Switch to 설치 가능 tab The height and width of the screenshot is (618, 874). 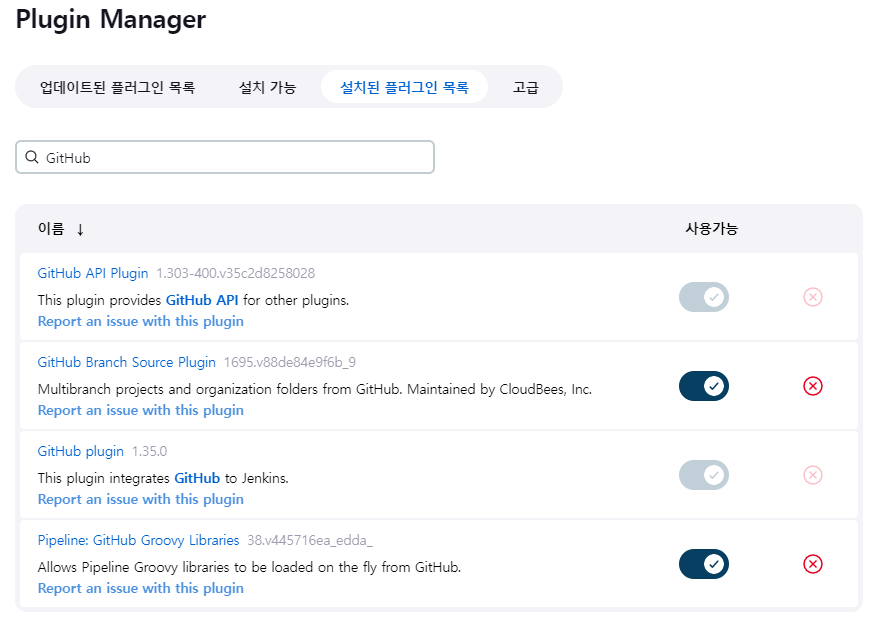tap(268, 87)
